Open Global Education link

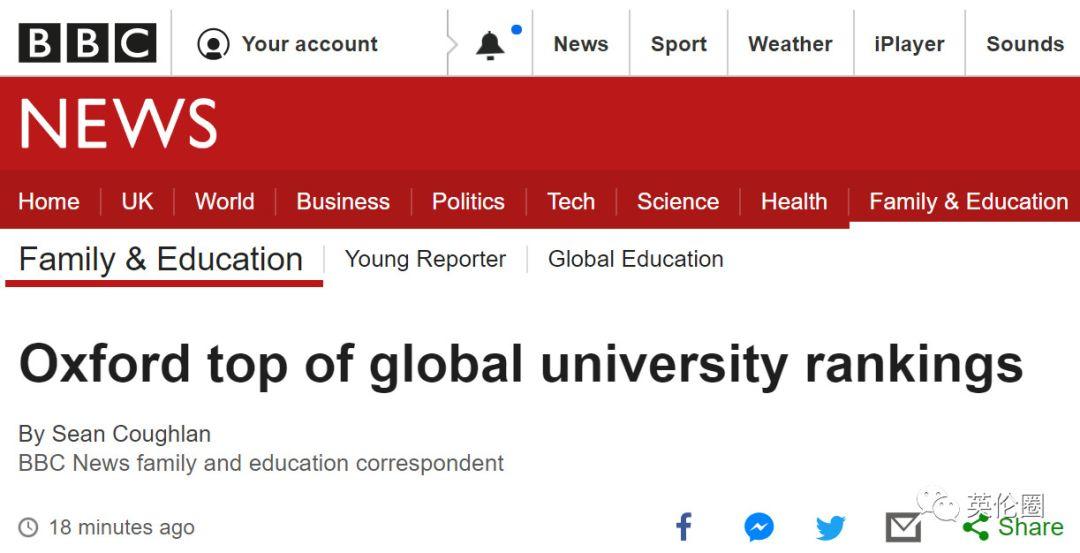click(635, 259)
